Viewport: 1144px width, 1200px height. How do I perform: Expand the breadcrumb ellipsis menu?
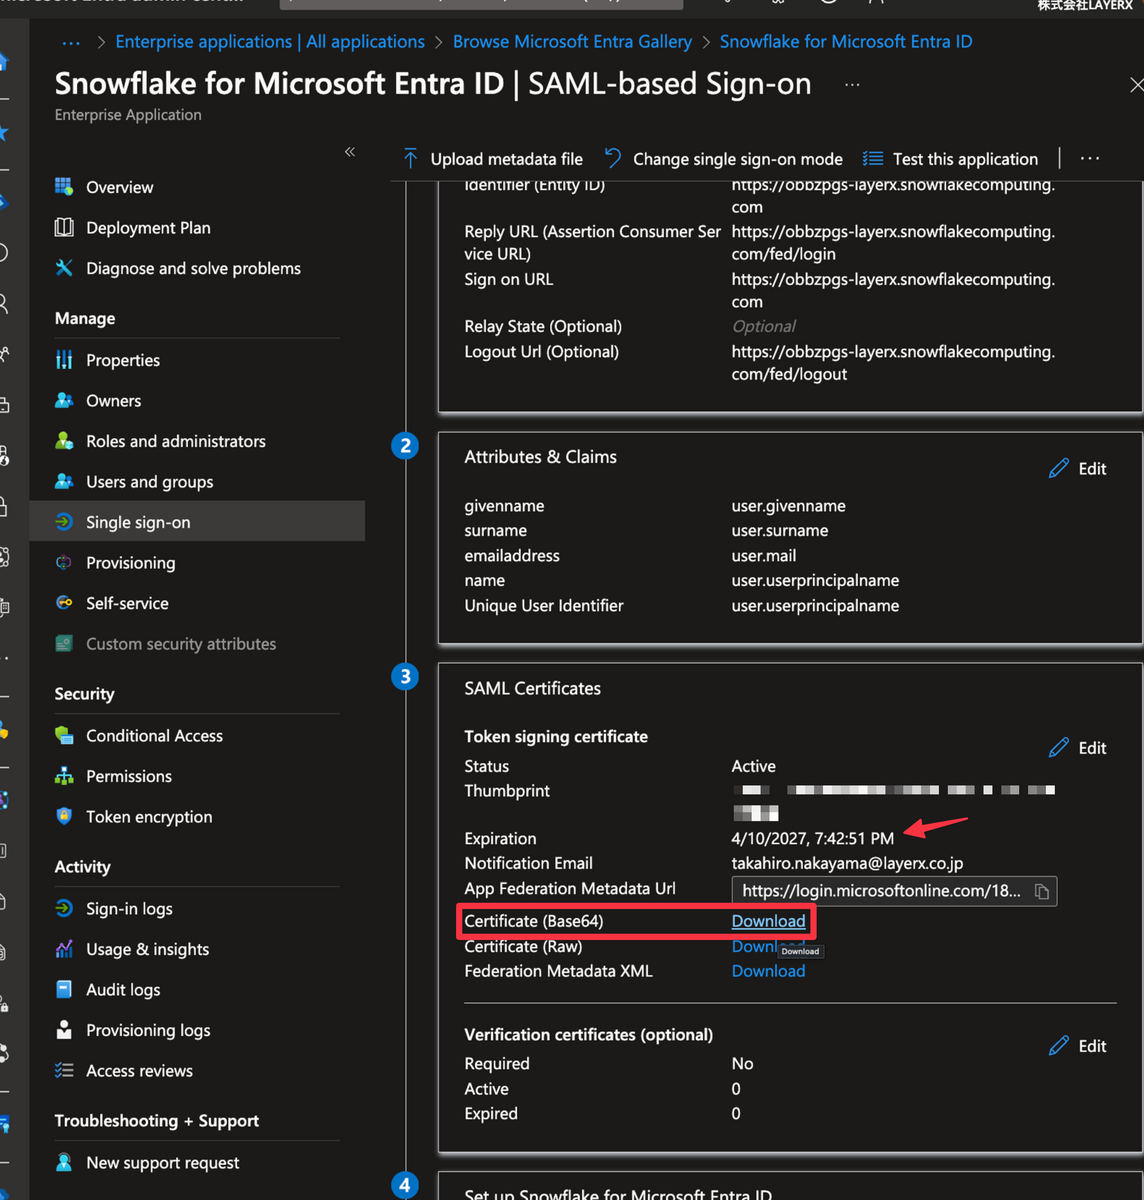click(x=71, y=42)
